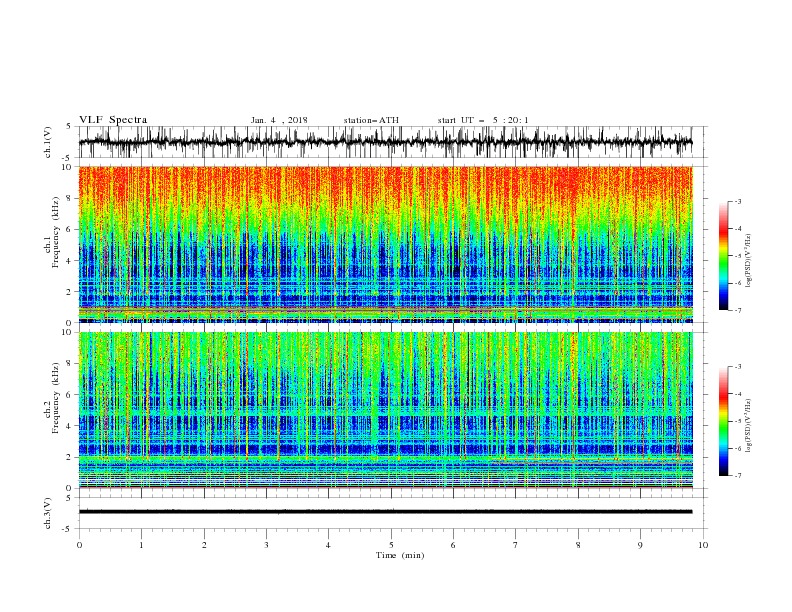
Task: Click the "5" tick of ch.3(V) axis
Action: coord(69,497)
